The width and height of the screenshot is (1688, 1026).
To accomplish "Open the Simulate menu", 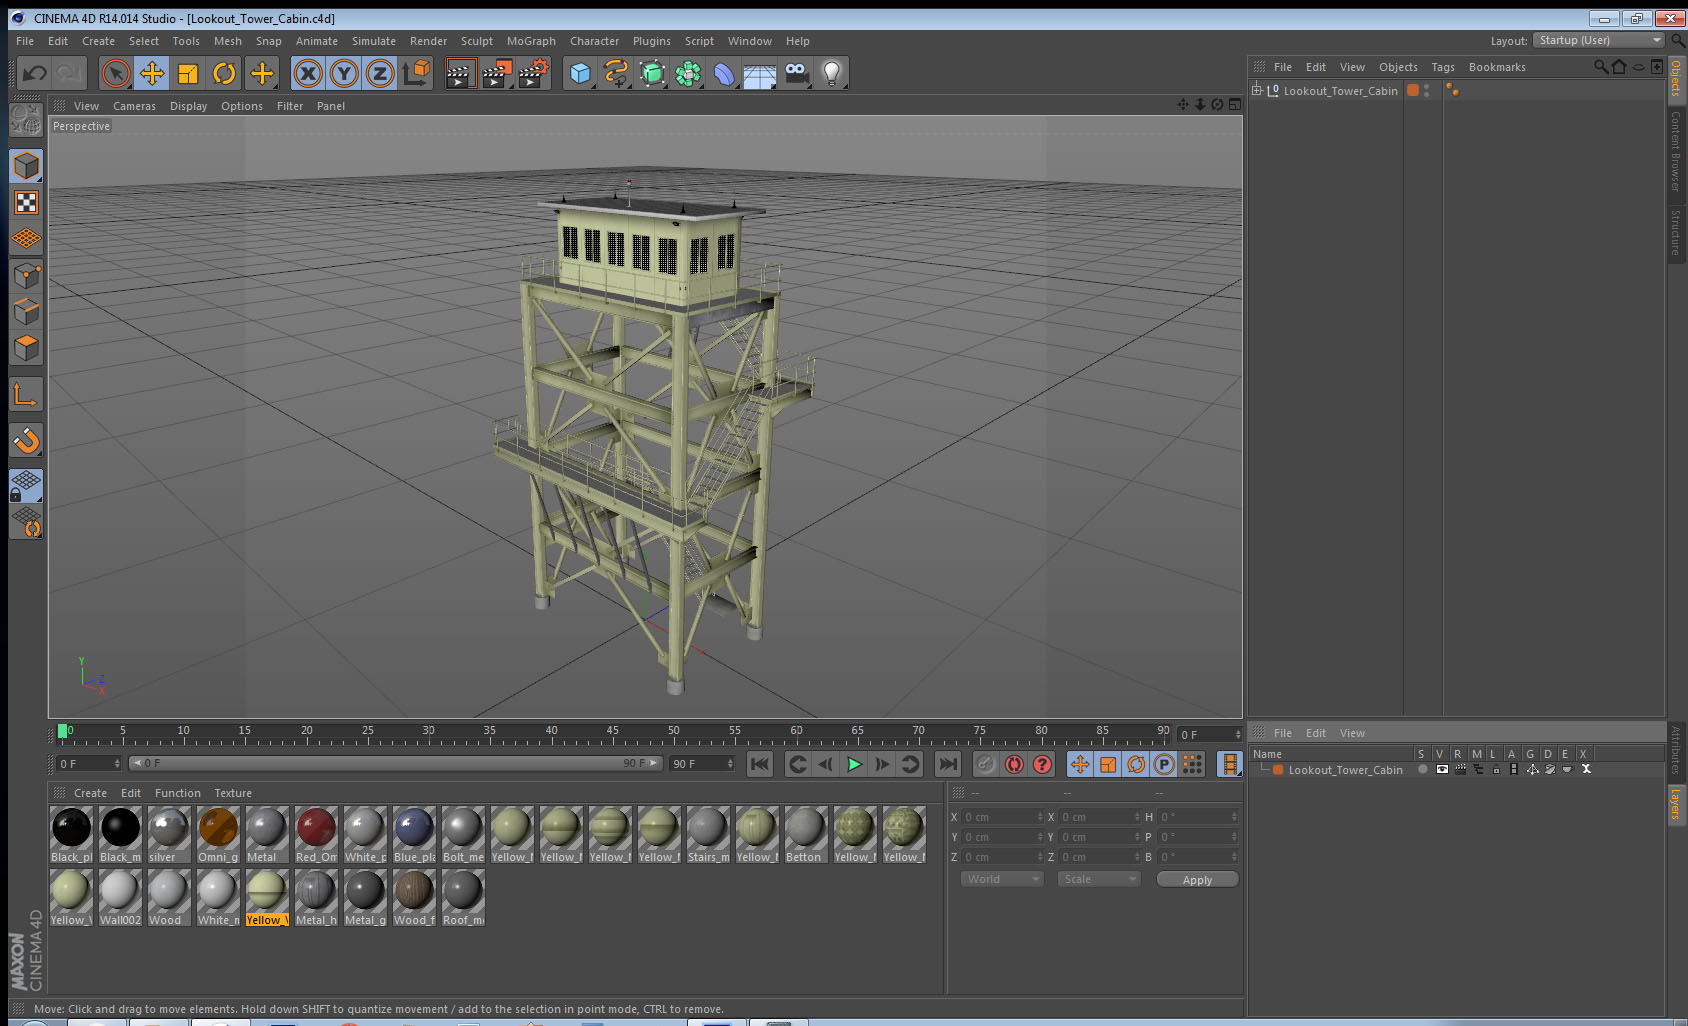I will [x=374, y=41].
